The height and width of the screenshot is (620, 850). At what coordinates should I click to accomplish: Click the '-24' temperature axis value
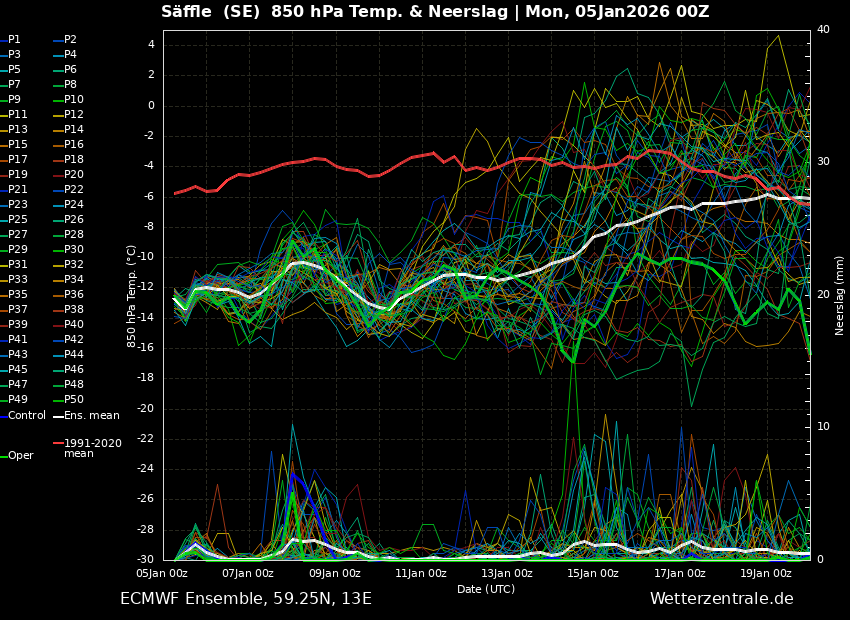coord(146,468)
